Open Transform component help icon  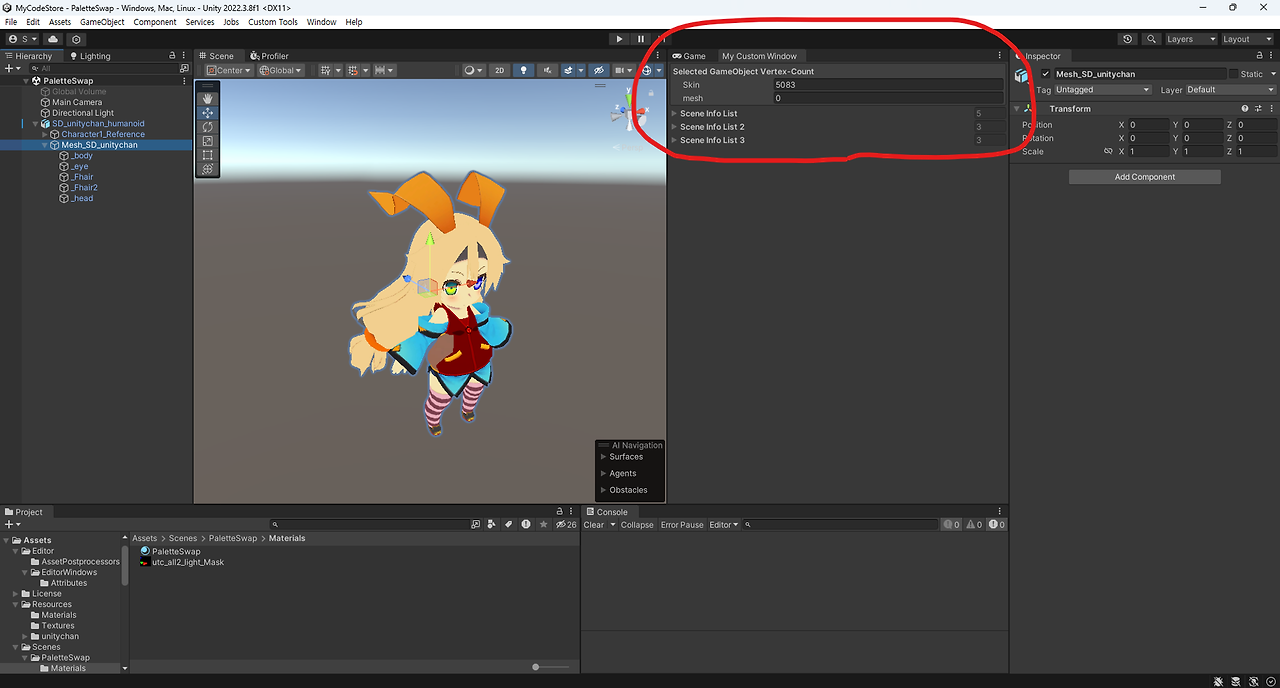point(1245,108)
